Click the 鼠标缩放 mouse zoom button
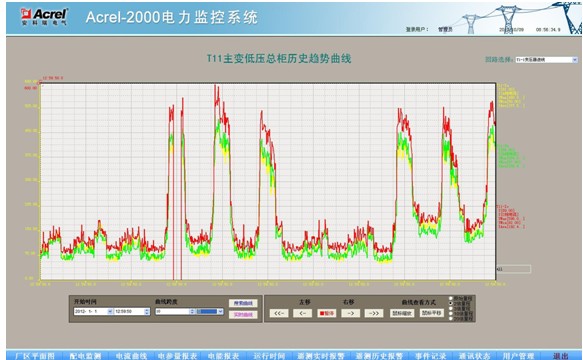The width and height of the screenshot is (583, 360). pos(402,313)
